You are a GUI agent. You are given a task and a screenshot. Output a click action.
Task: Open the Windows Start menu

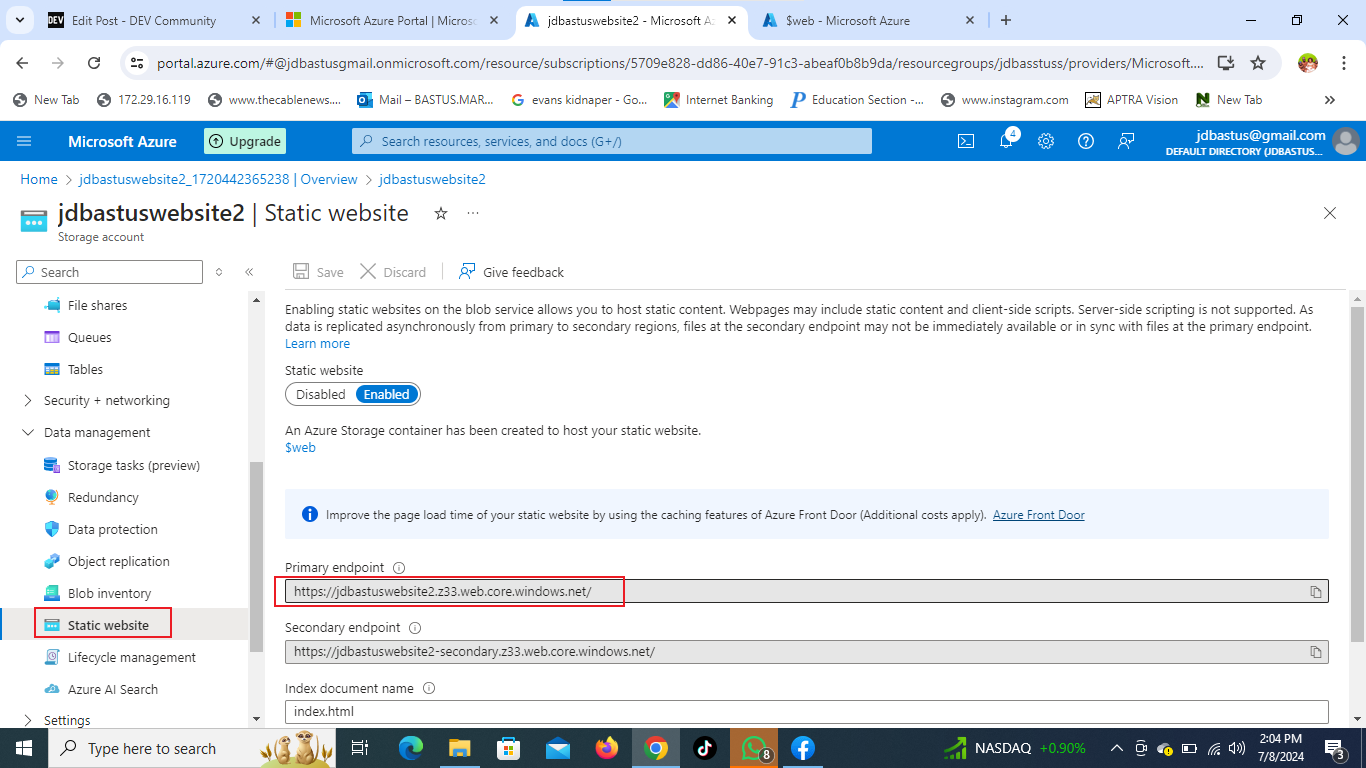(23, 748)
